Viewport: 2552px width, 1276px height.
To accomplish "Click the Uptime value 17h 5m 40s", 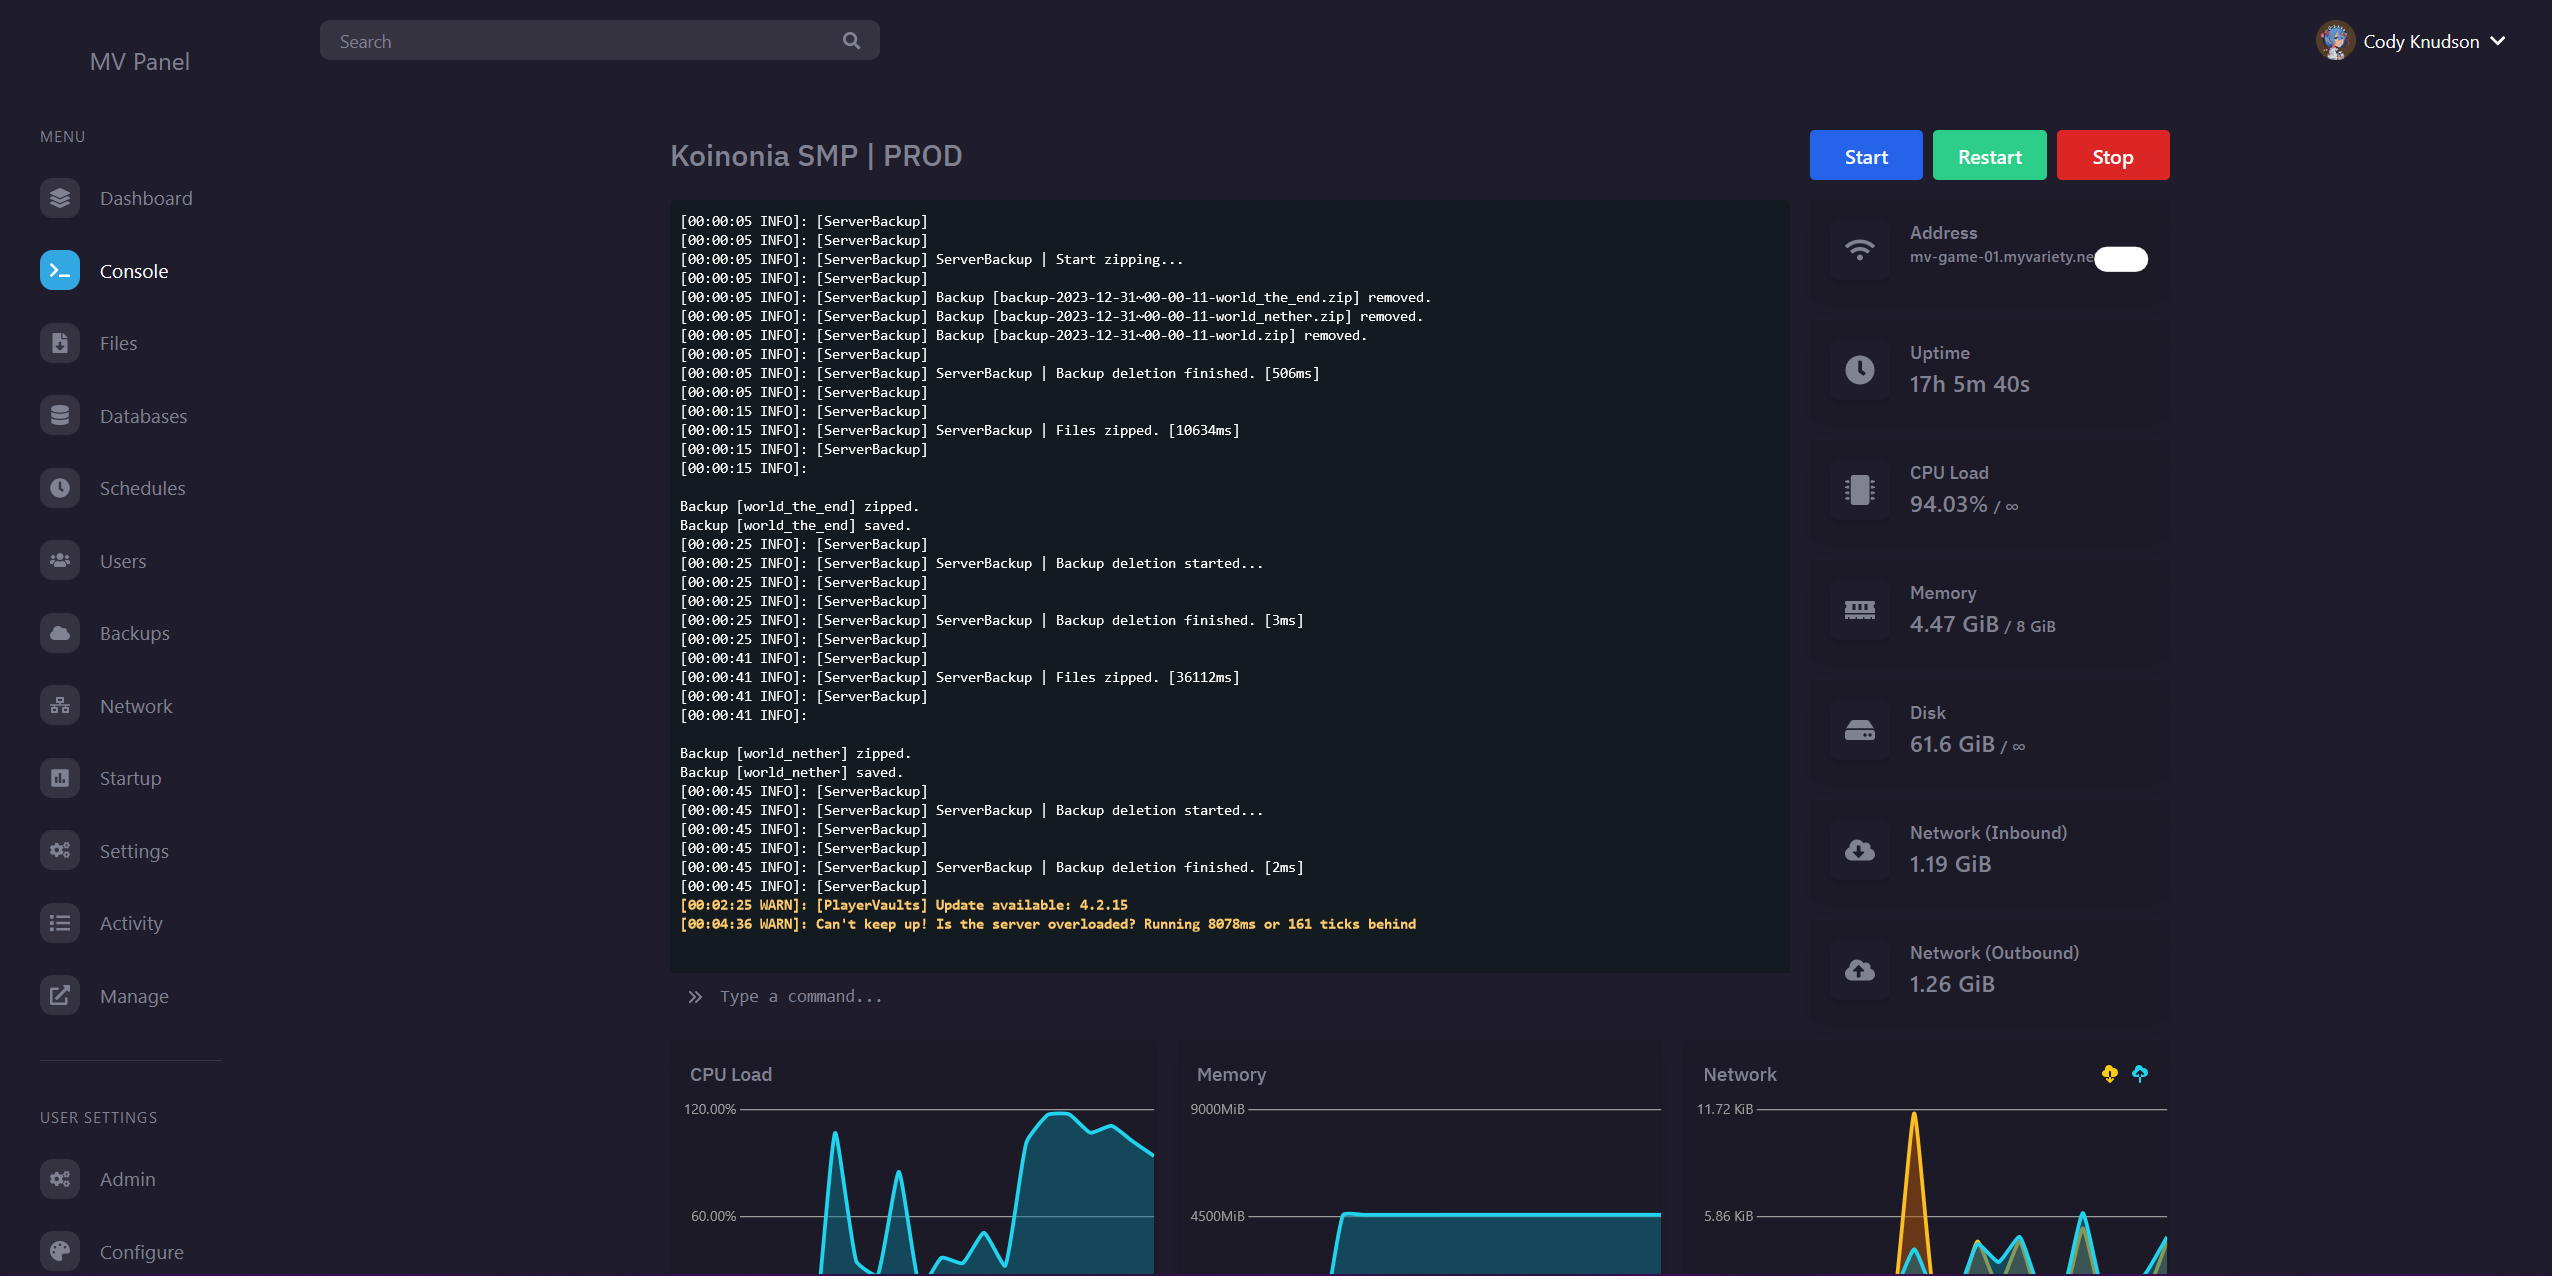I will (x=1969, y=384).
